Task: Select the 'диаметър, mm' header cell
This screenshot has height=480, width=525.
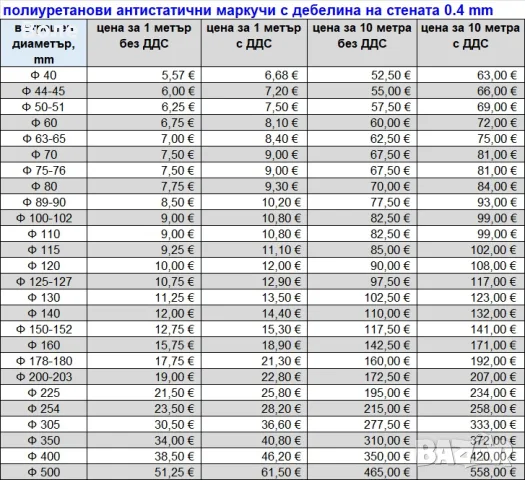Action: [x=44, y=43]
